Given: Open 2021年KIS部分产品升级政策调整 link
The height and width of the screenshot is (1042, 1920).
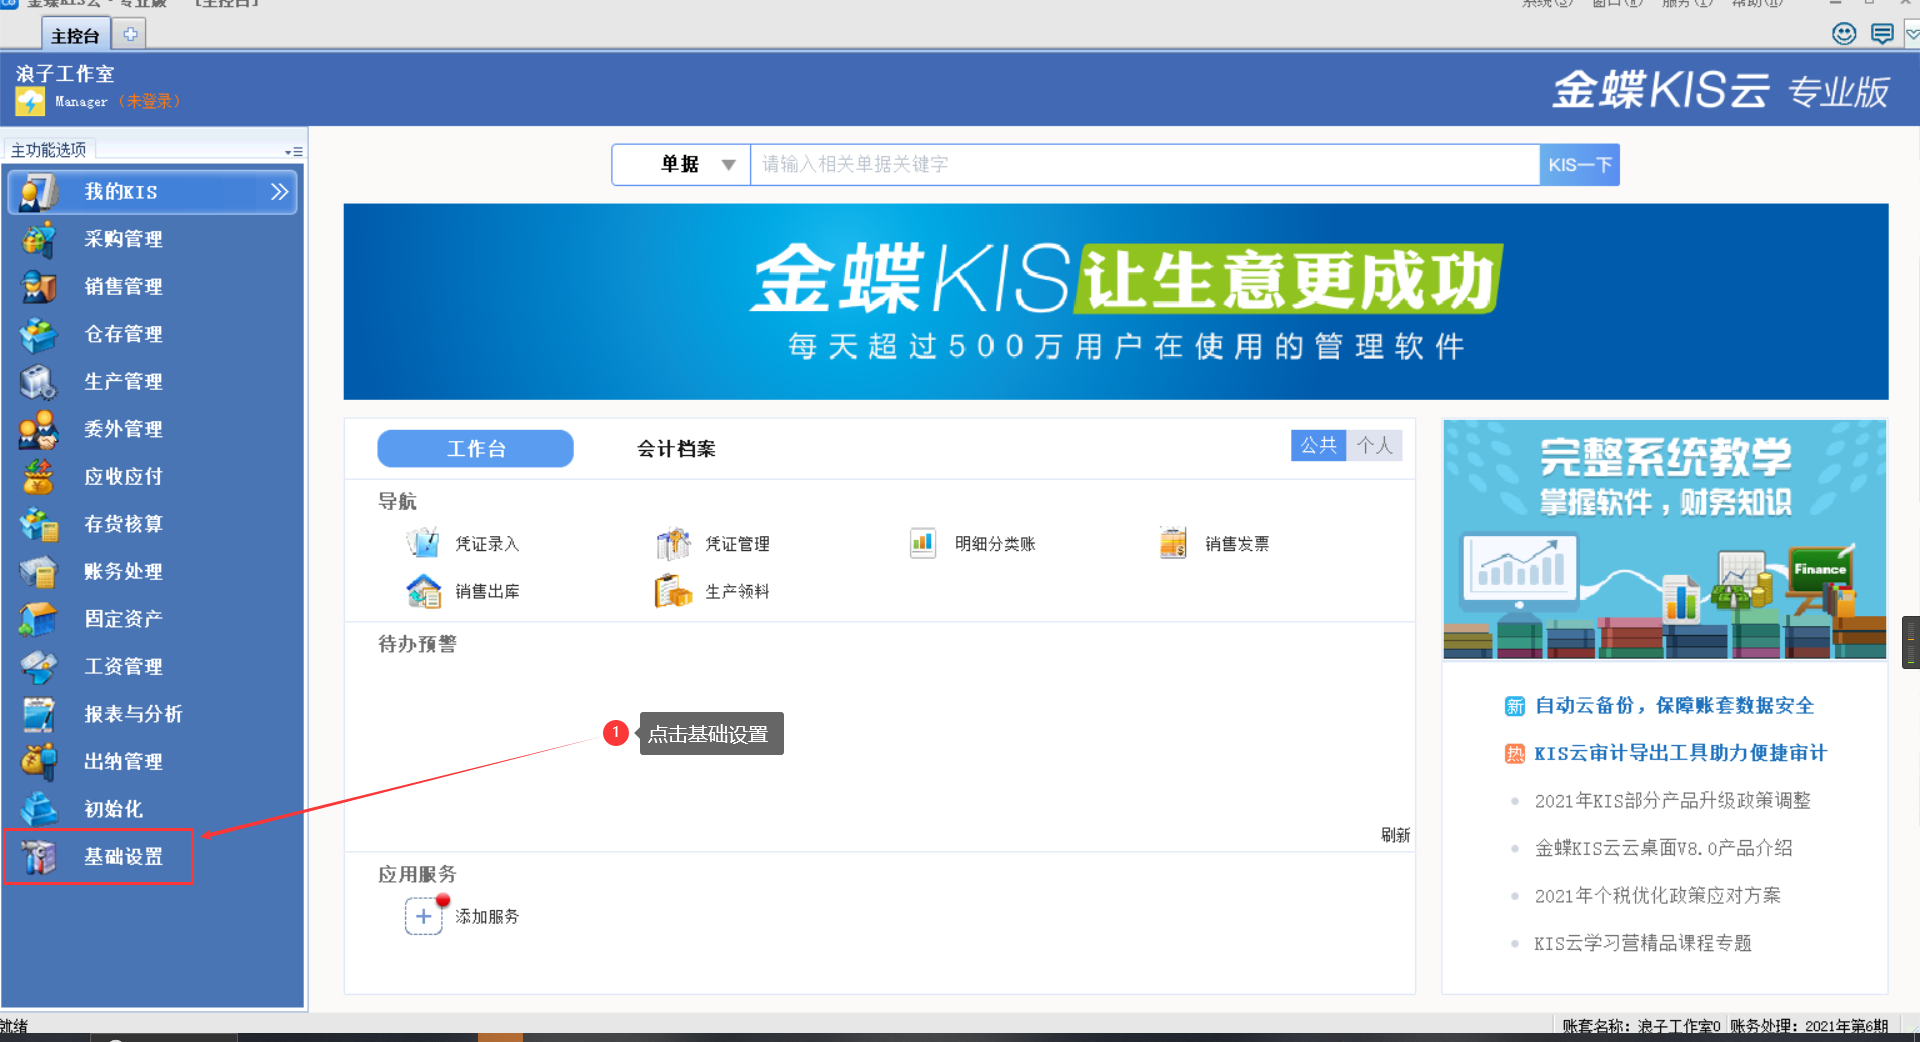Looking at the screenshot, I should click(1672, 801).
